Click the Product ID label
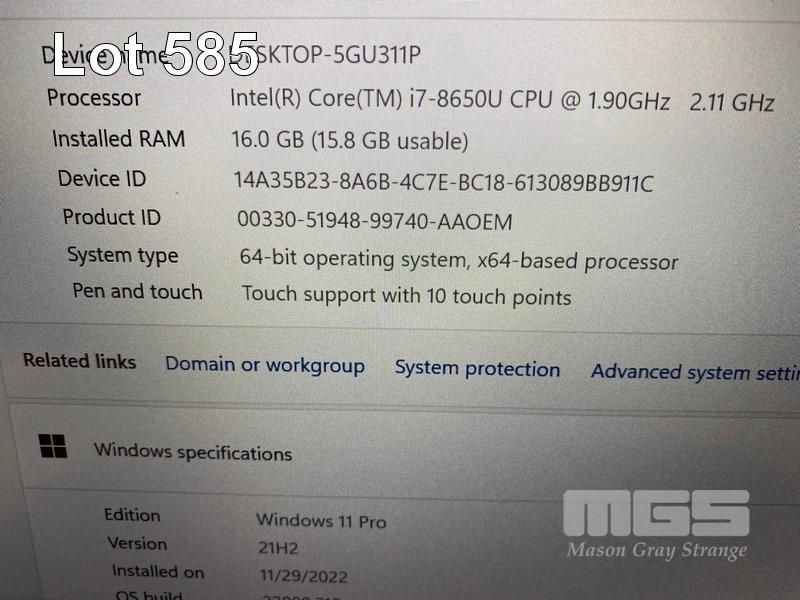 pyautogui.click(x=112, y=217)
